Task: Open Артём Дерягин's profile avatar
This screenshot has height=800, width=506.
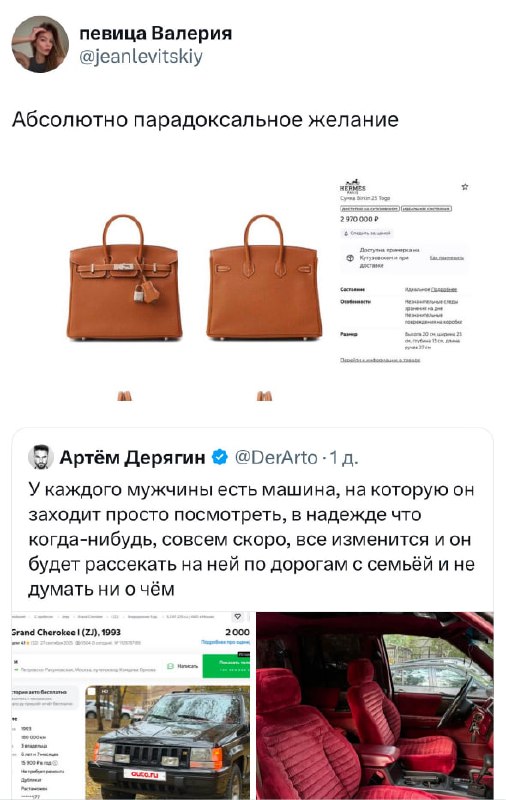Action: [40, 457]
